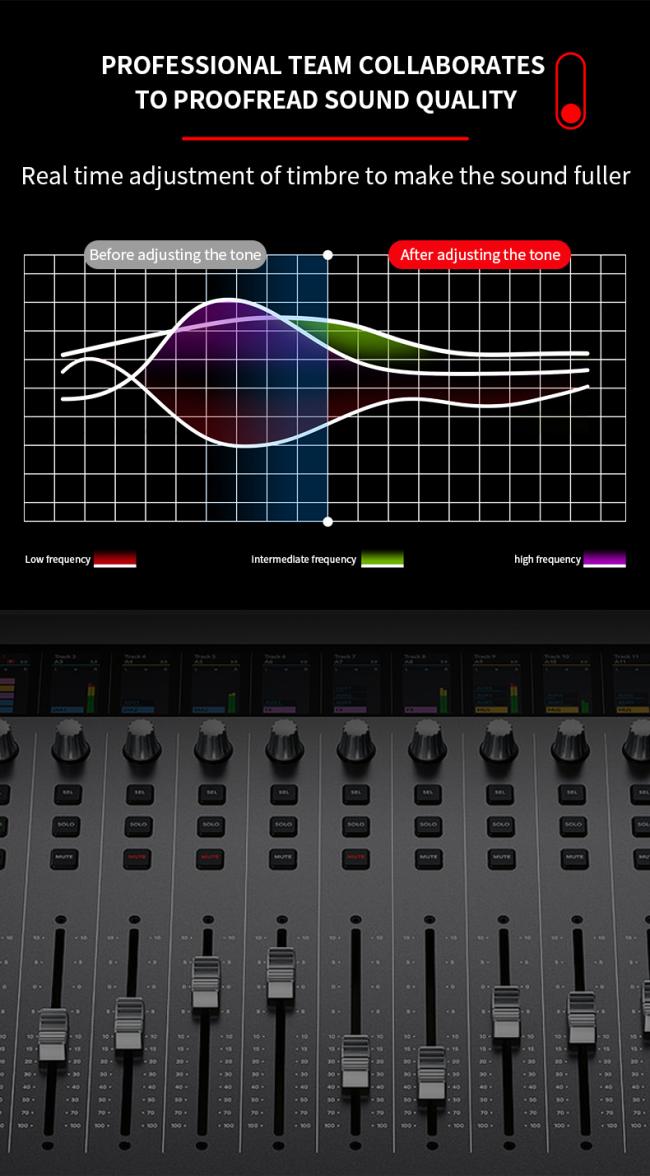650x1176 pixels.
Task: Select Track 10 with its SEL button
Action: pos(573,793)
